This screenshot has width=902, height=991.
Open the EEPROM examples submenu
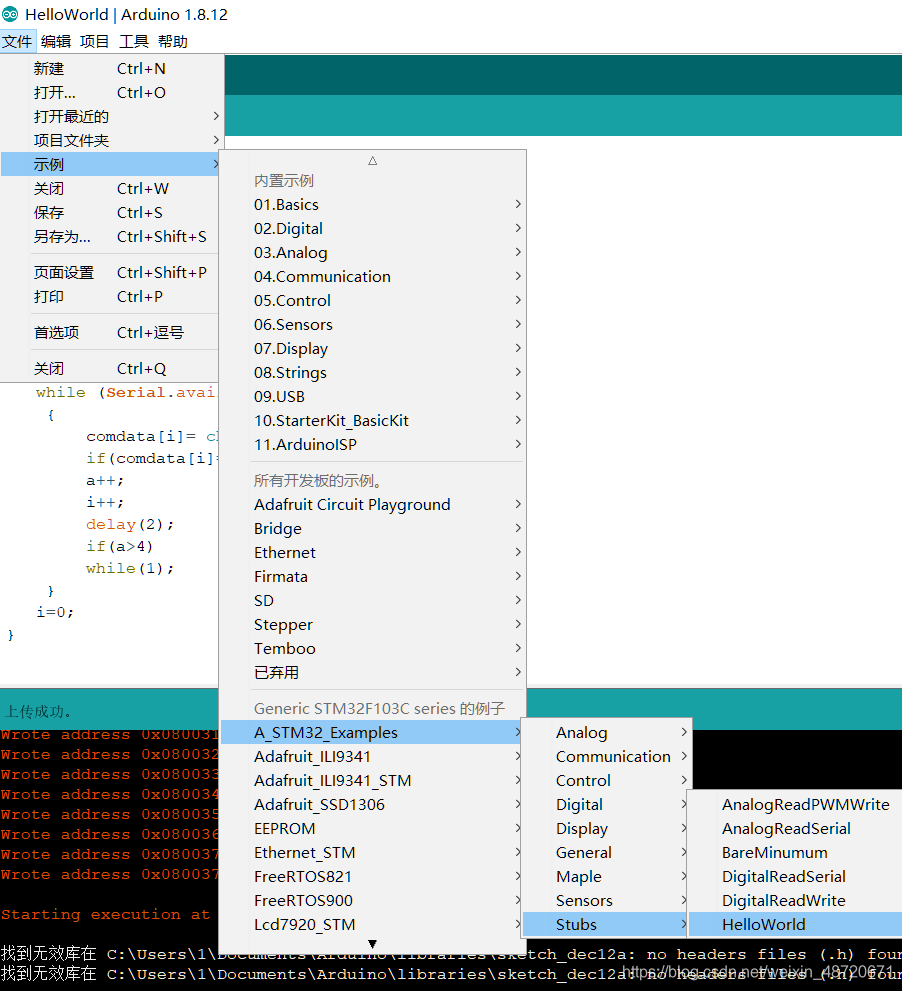coord(372,829)
